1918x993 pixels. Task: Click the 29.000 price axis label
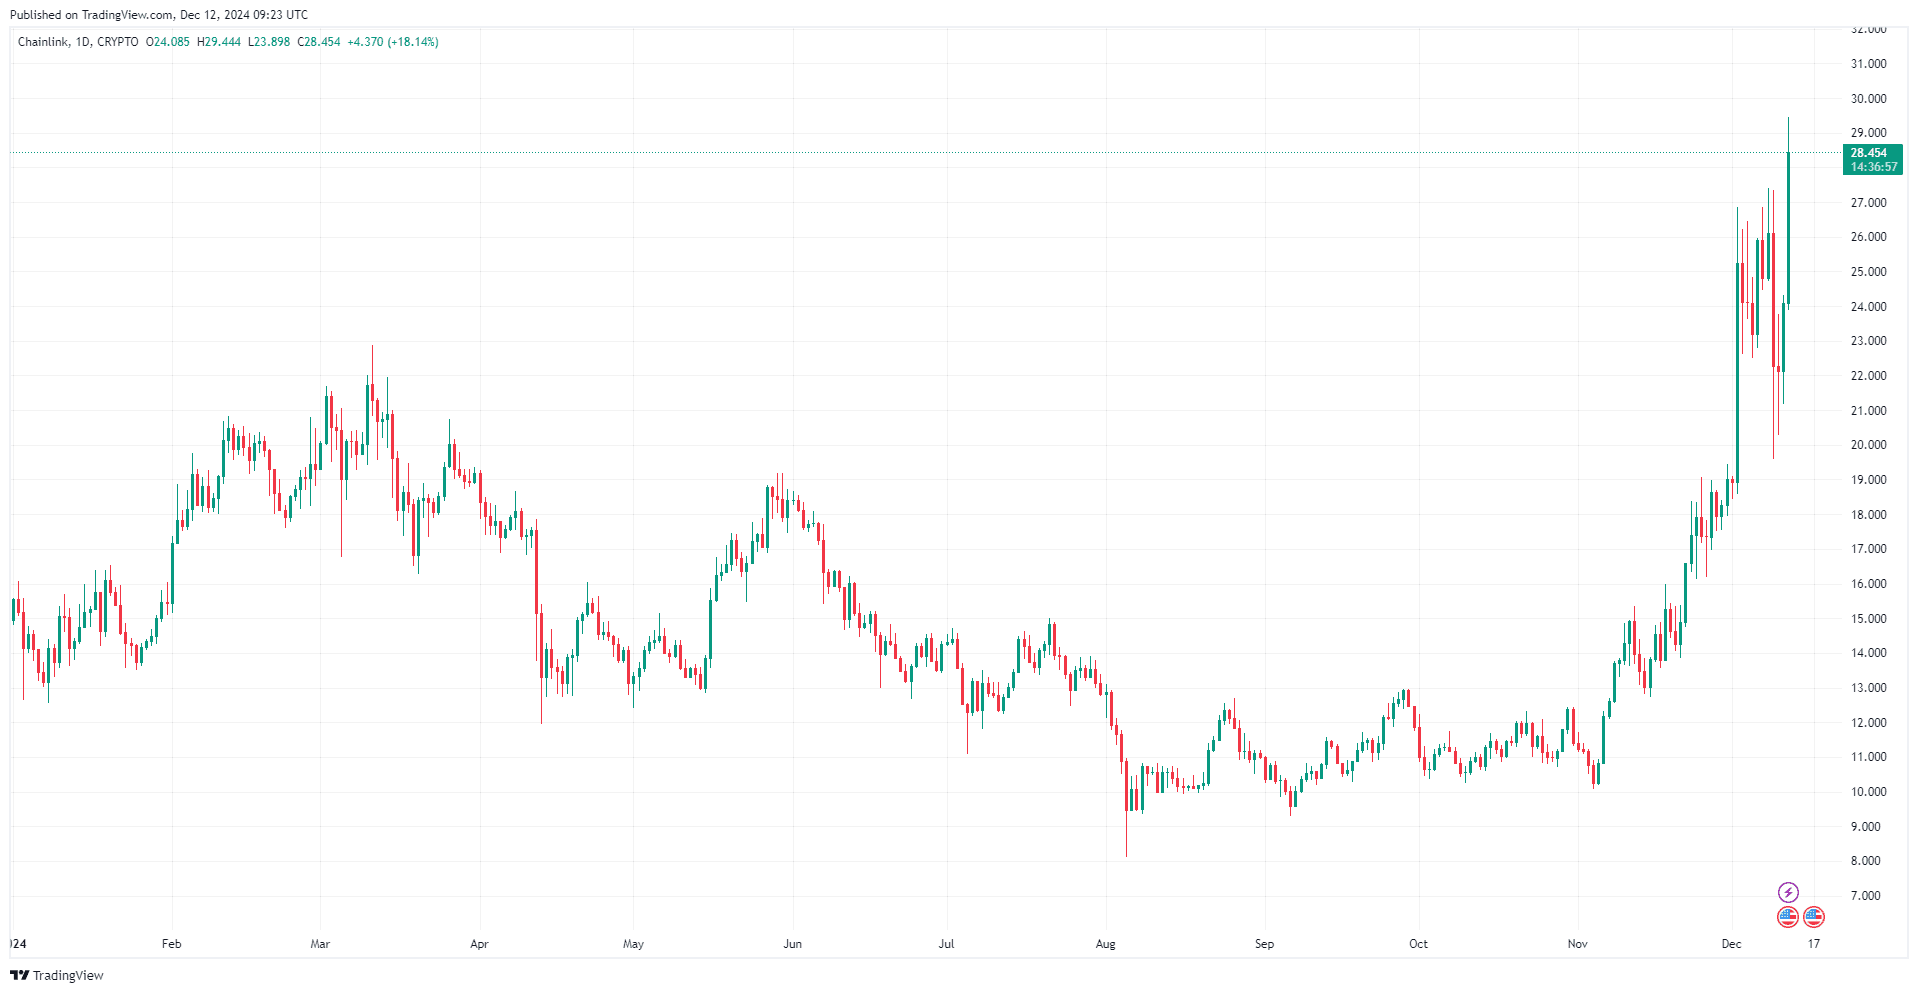pyautogui.click(x=1868, y=133)
